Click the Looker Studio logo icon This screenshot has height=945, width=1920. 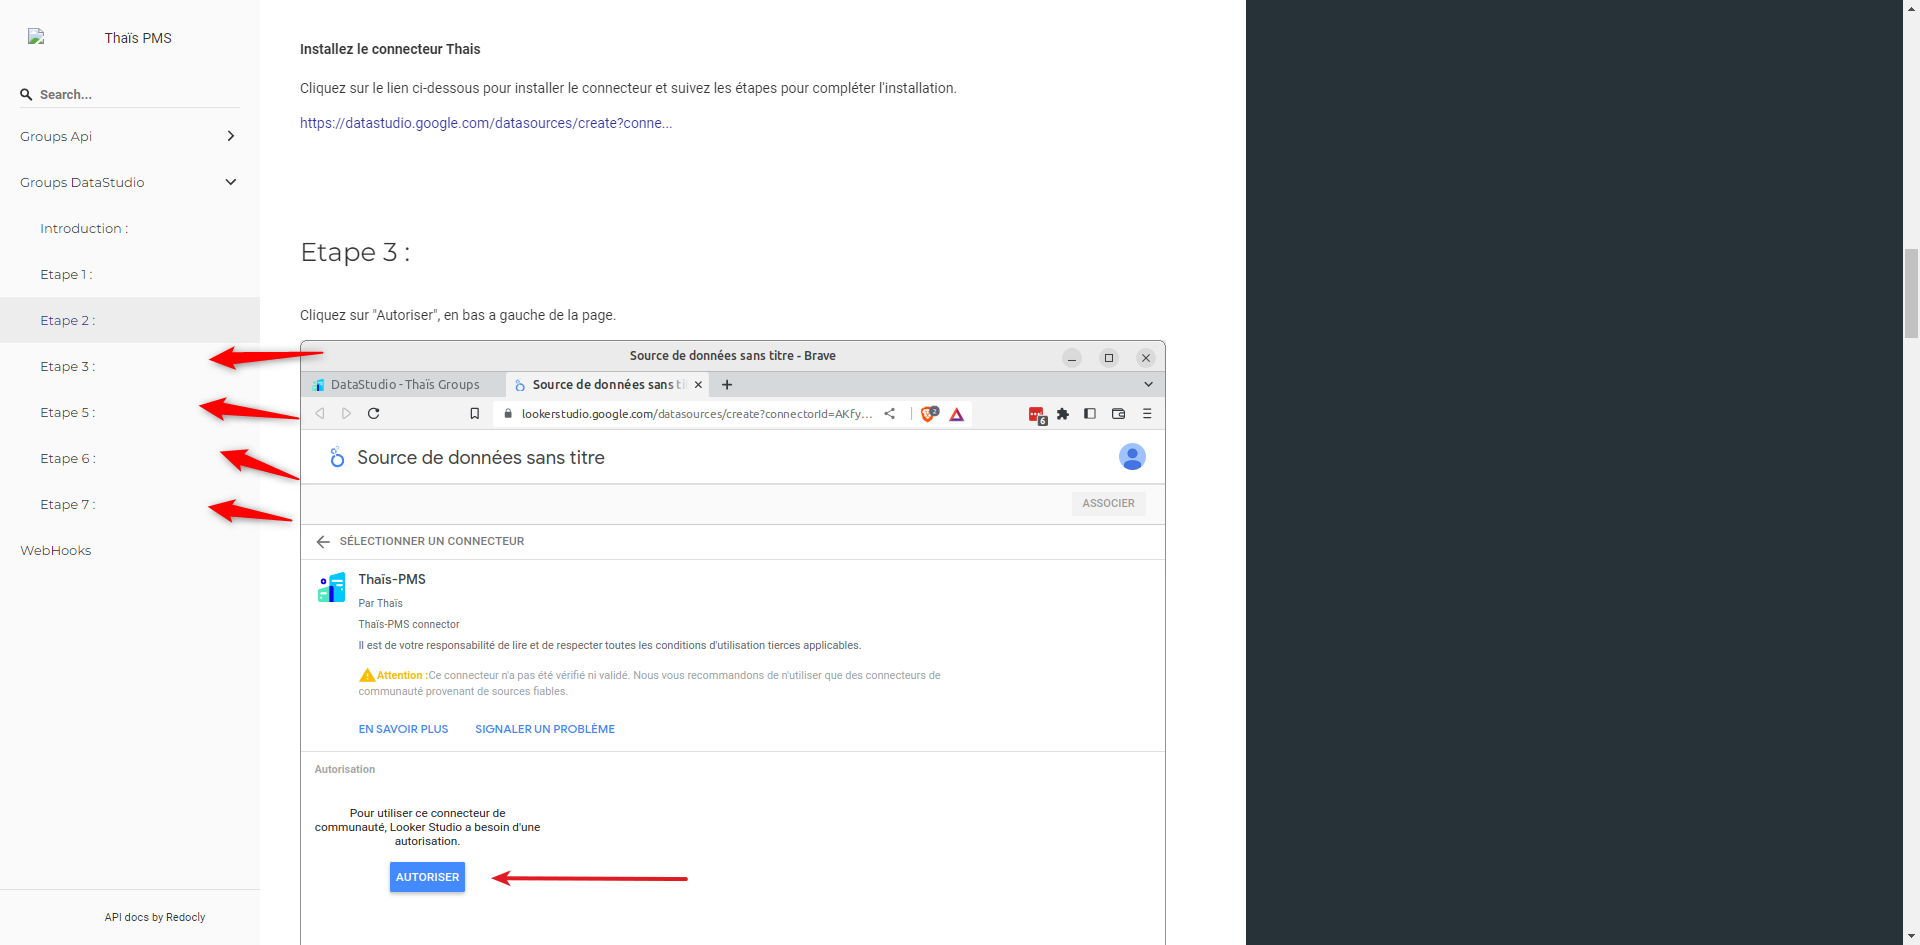click(x=337, y=457)
